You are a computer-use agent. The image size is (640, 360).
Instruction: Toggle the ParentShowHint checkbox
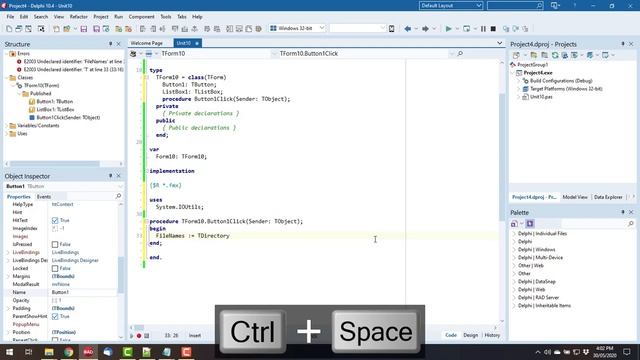[55, 316]
